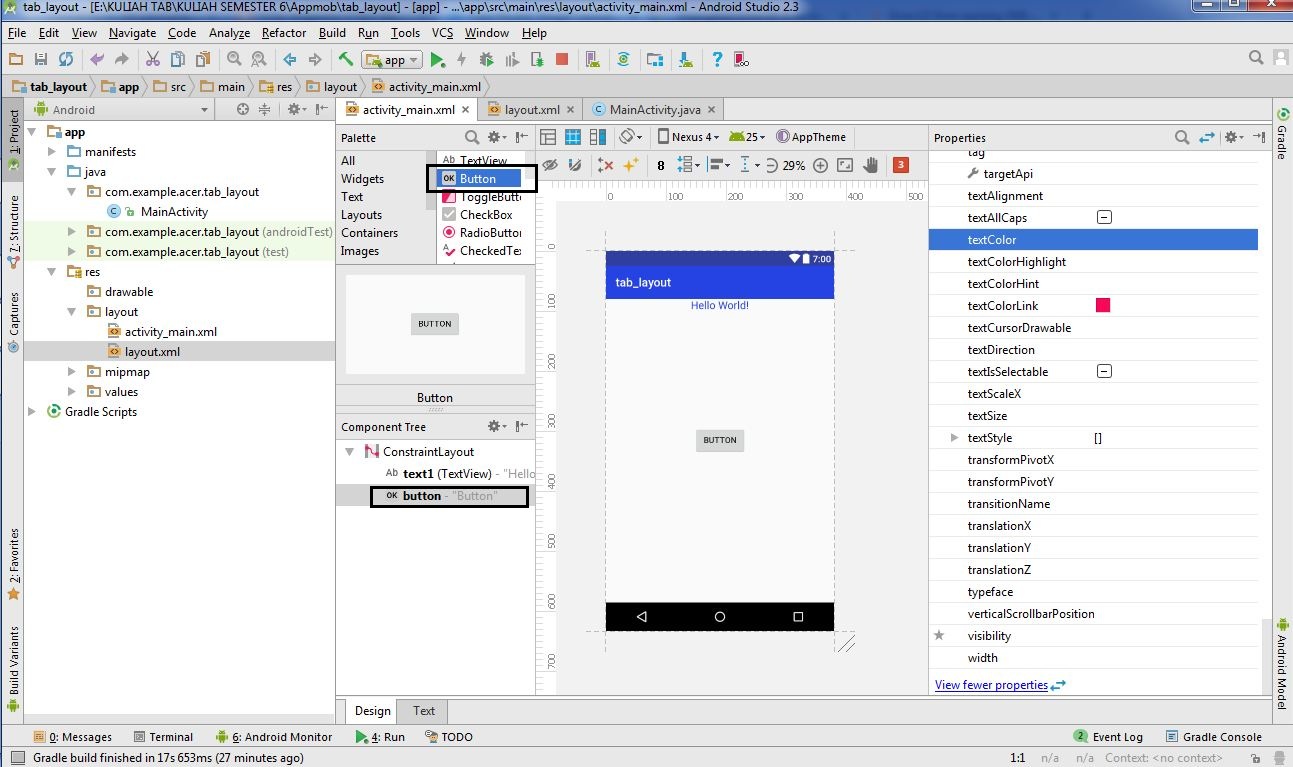Viewport: 1293px width, 767px height.
Task: Zoom out with the minus circle icon
Action: [x=772, y=165]
